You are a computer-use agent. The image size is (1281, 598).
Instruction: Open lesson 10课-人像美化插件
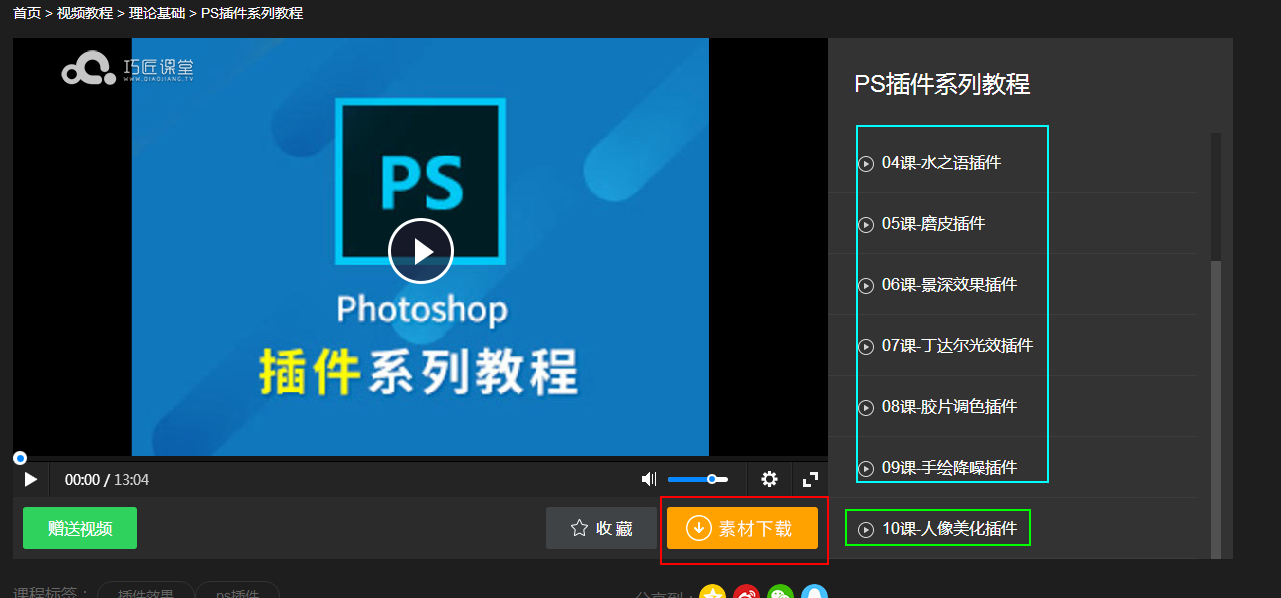(x=949, y=529)
